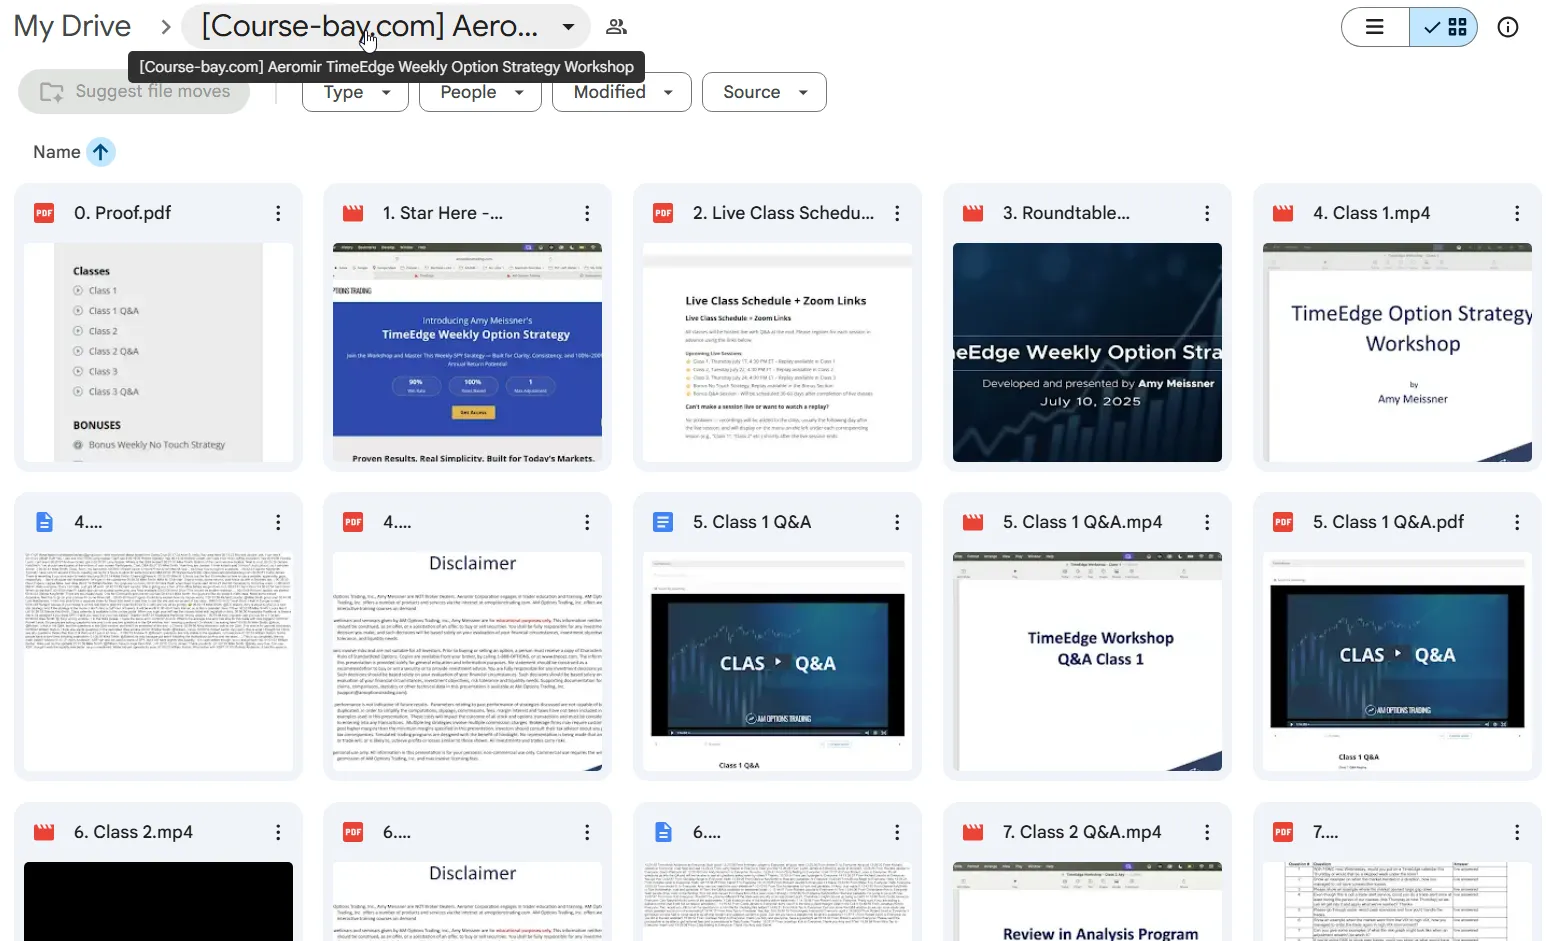Show more actions for 2. Live Class Schedule
Viewport: 1546px width, 941px height.
pyautogui.click(x=897, y=213)
